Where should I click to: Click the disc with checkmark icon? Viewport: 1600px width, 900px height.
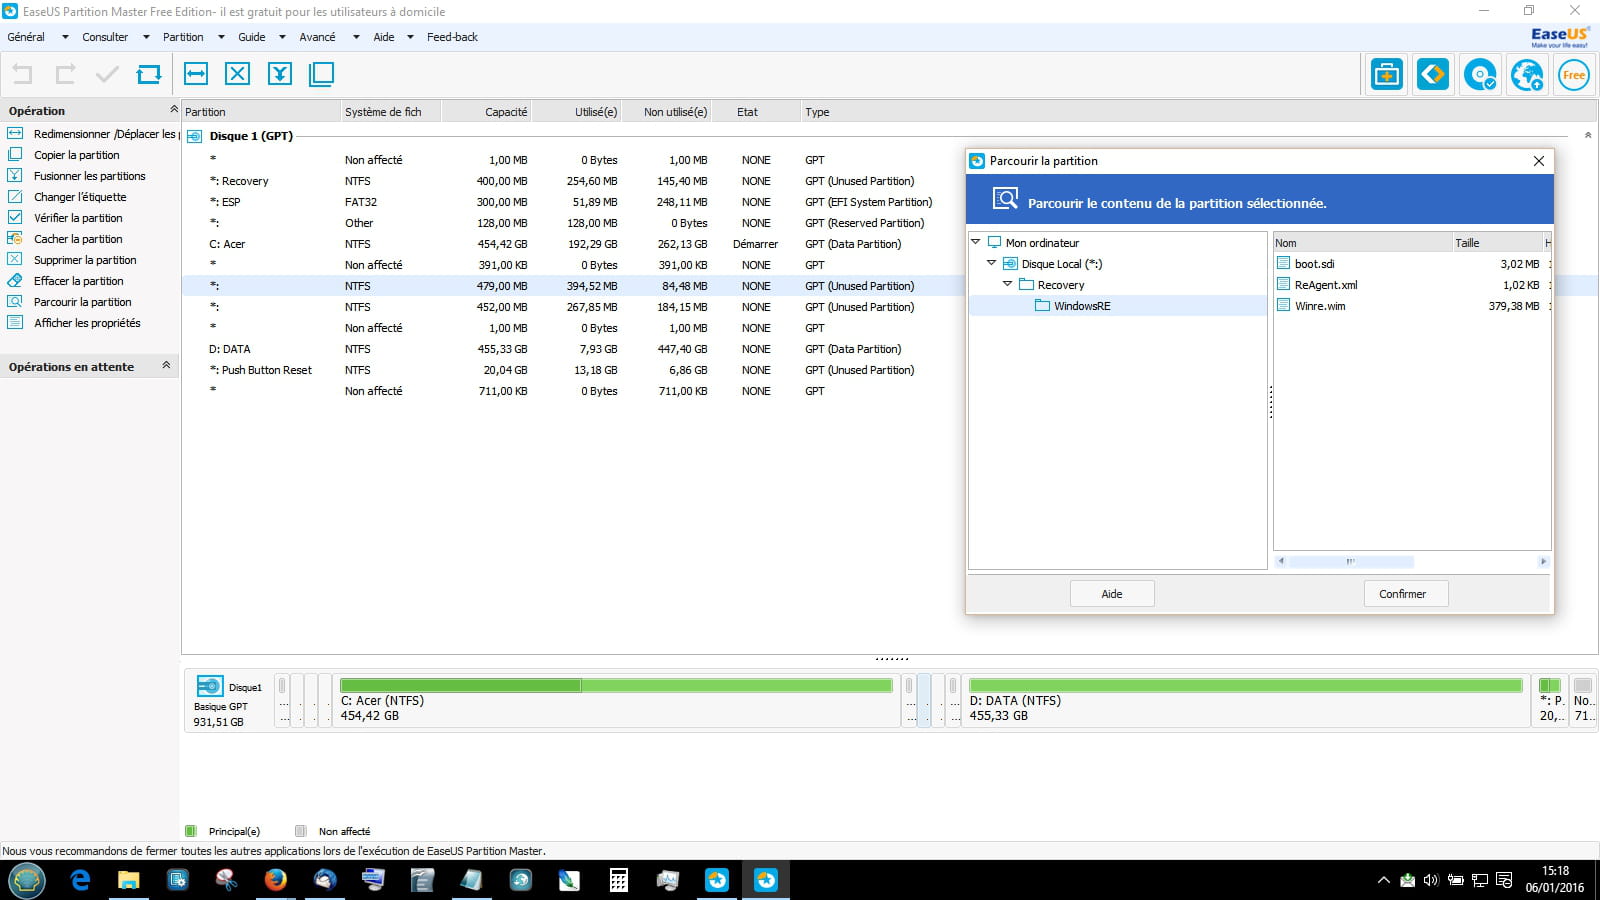tap(1480, 74)
